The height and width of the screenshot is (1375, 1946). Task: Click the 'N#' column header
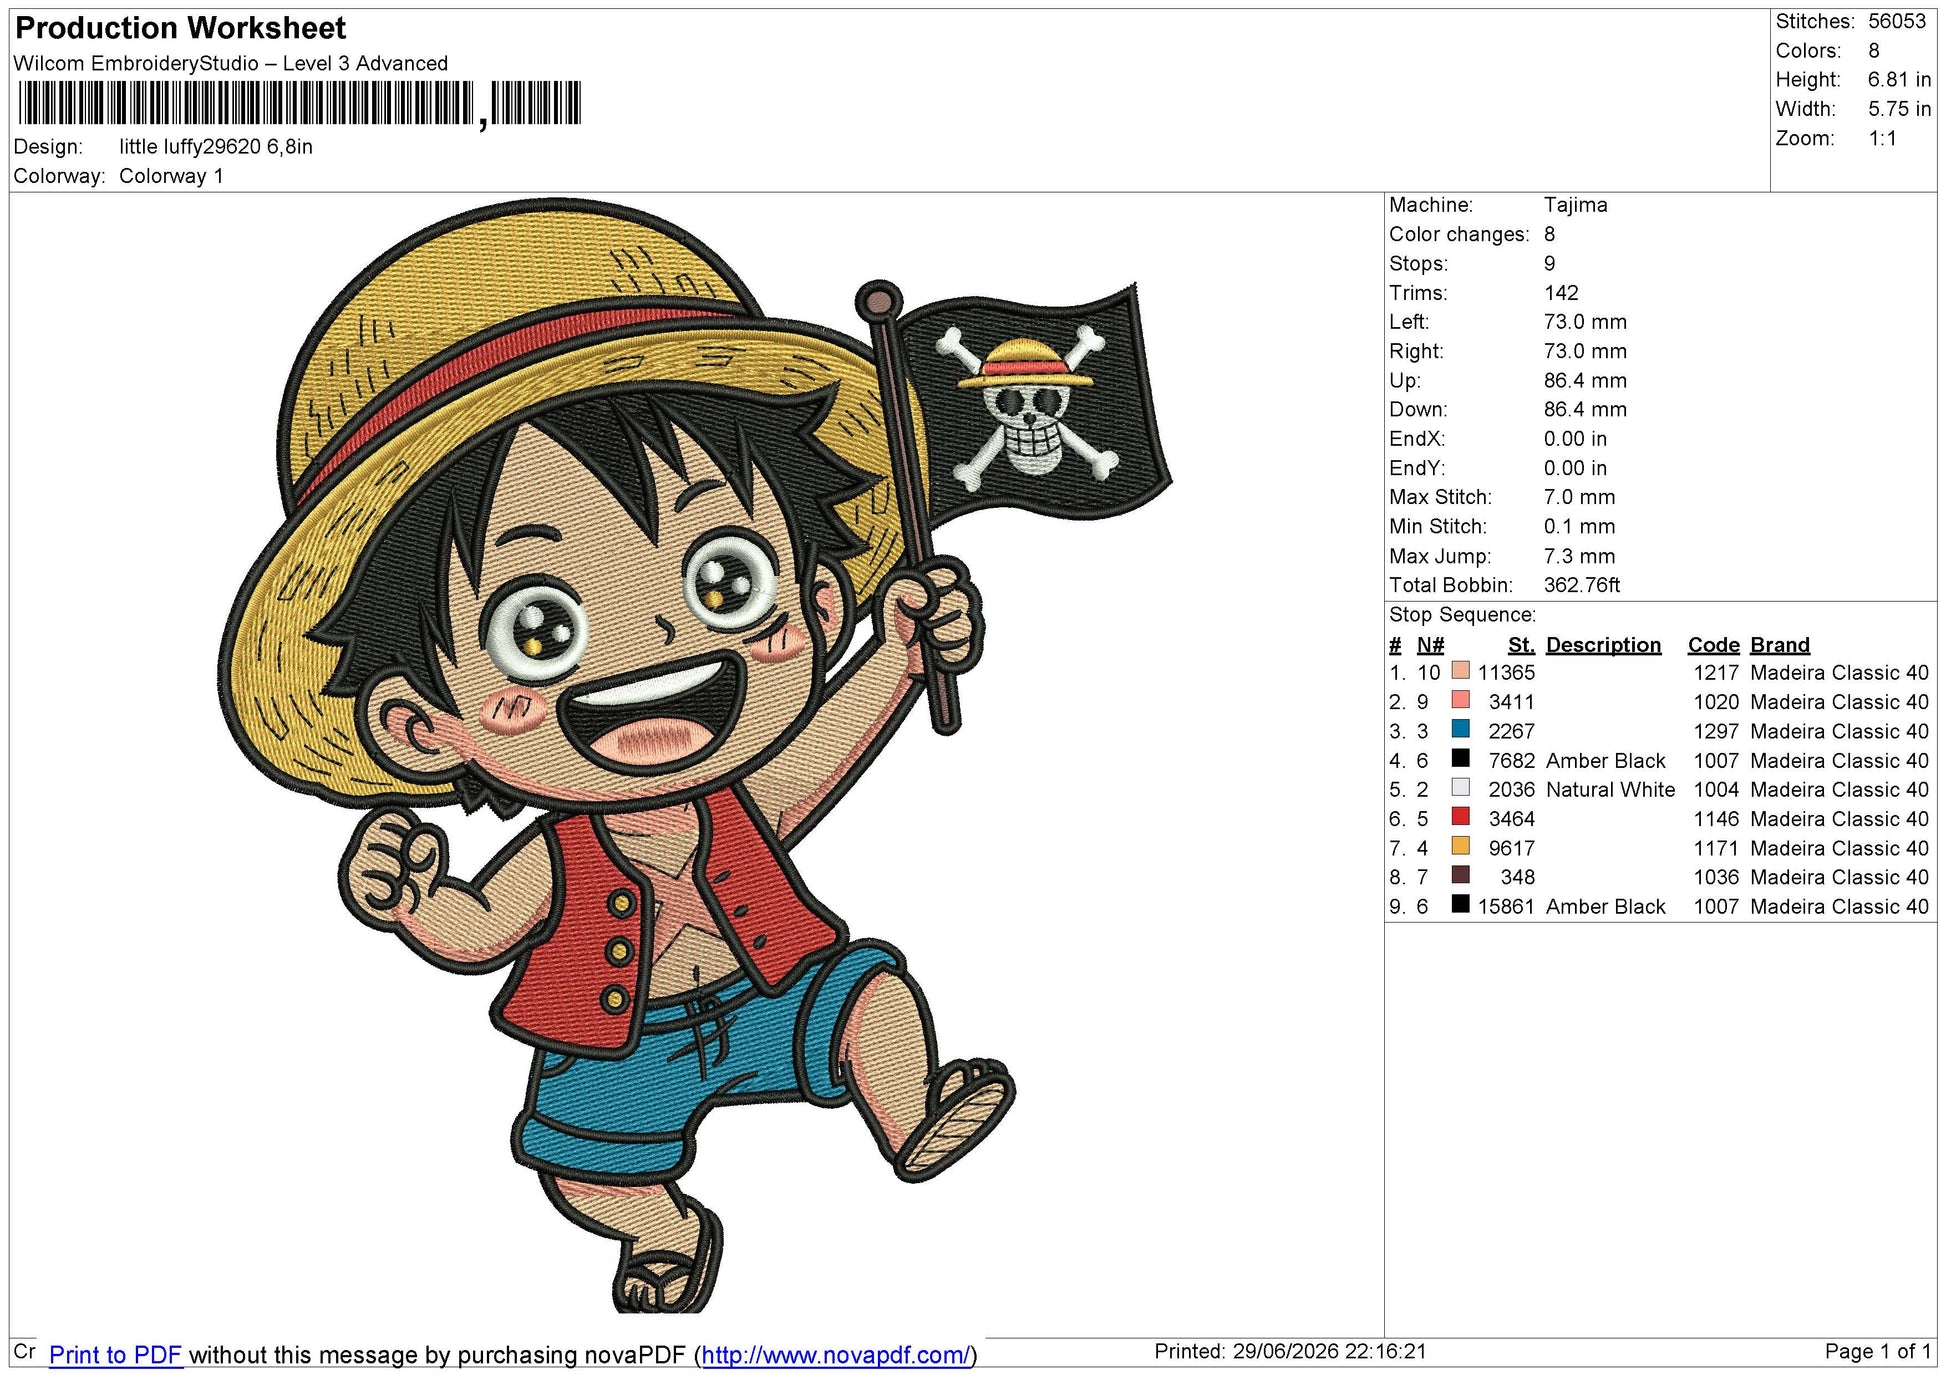pos(1430,645)
